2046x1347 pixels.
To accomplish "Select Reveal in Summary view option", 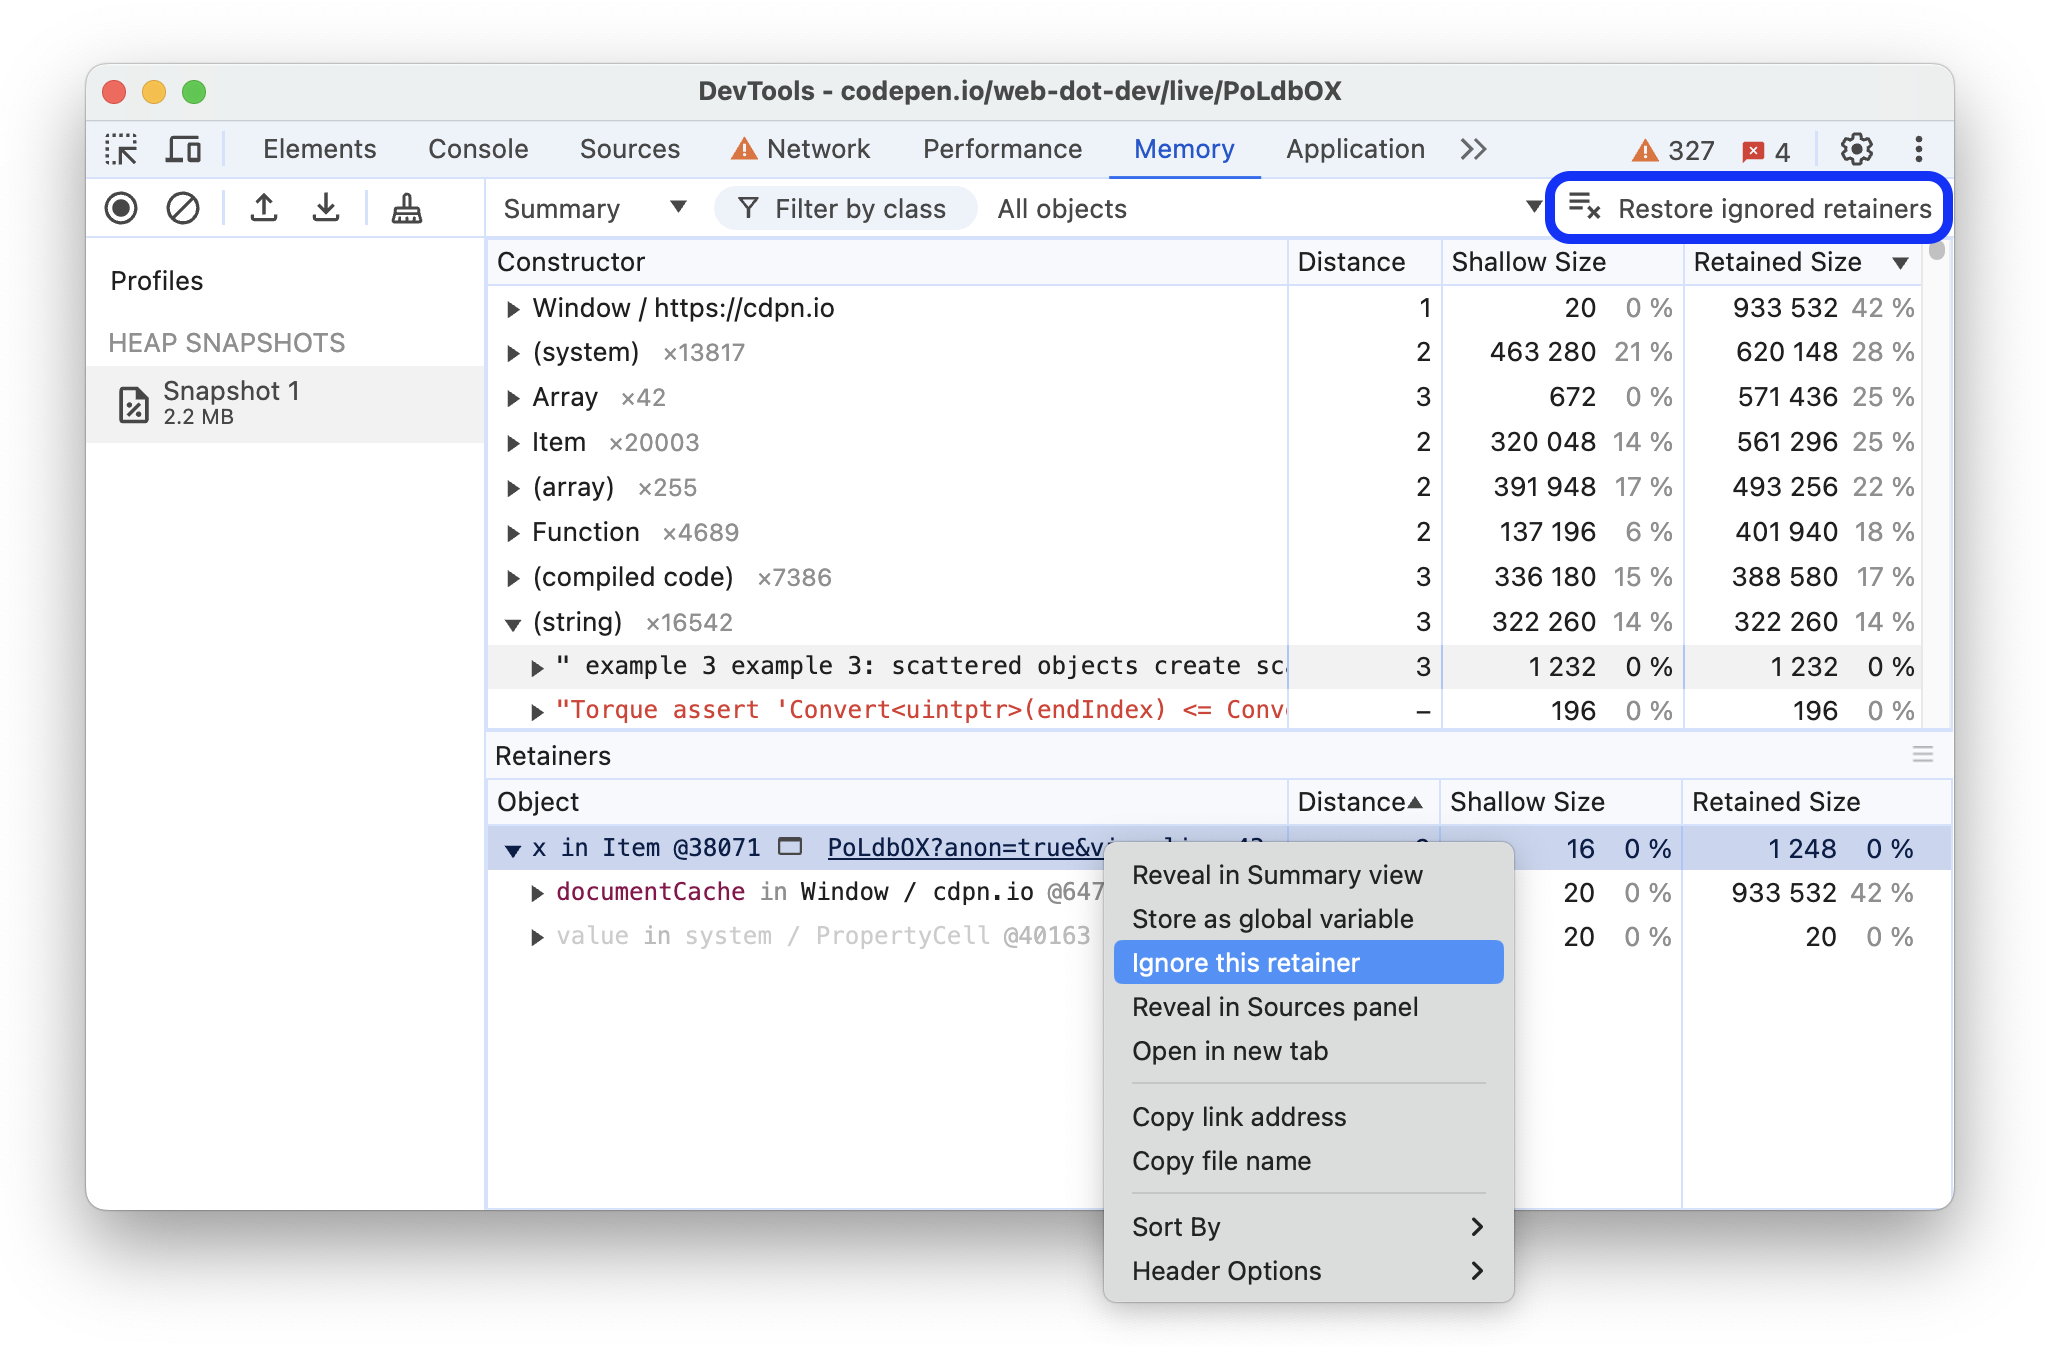I will [1275, 875].
